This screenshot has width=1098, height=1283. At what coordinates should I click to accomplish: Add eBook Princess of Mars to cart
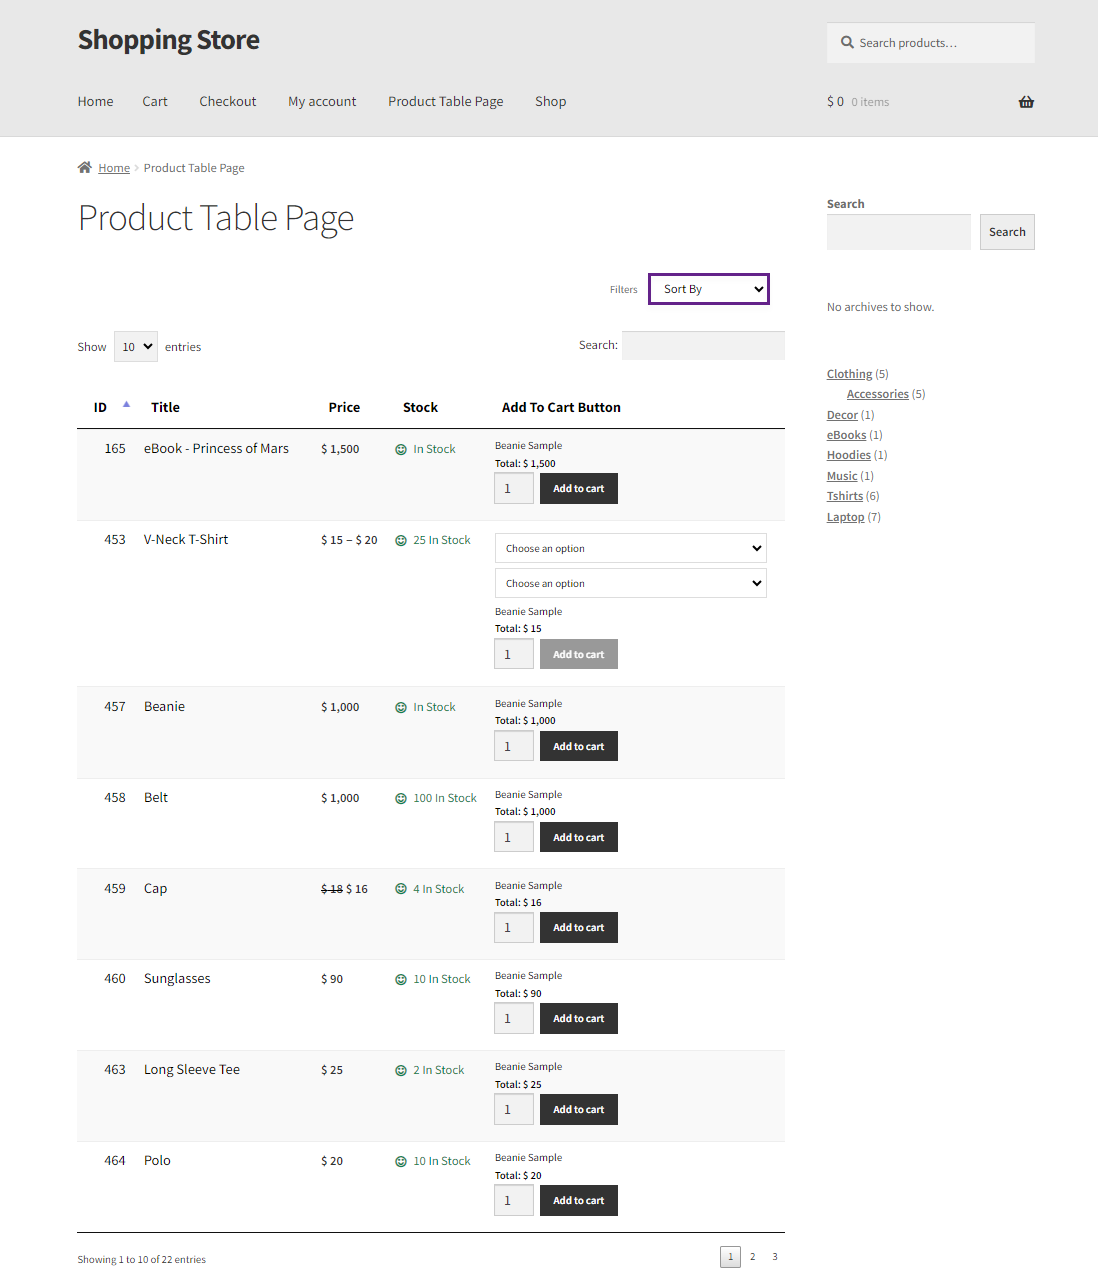pos(579,489)
